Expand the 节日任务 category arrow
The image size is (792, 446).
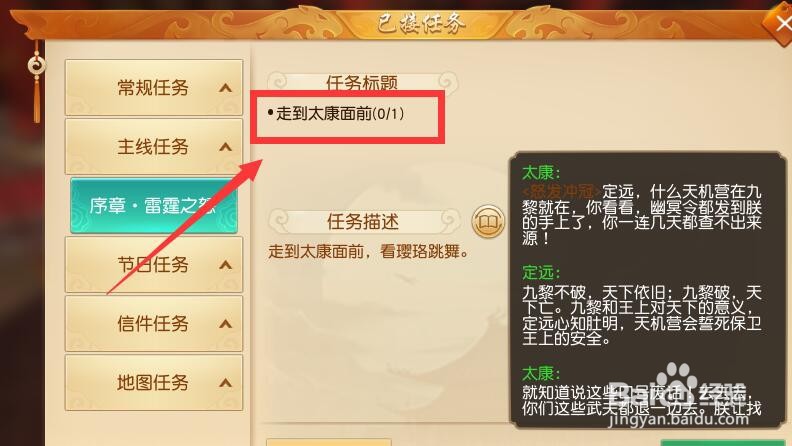(225, 265)
